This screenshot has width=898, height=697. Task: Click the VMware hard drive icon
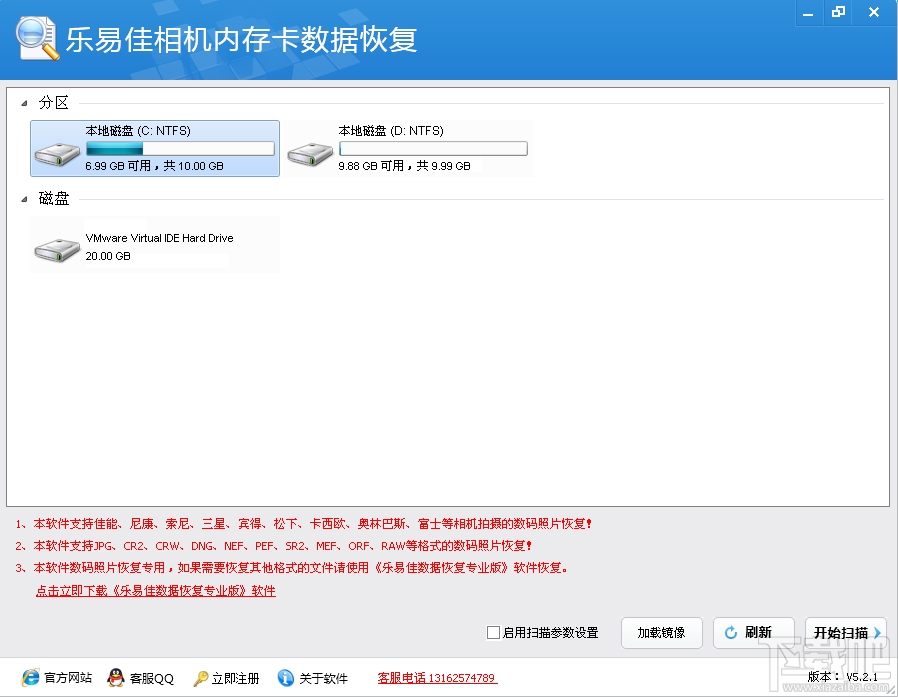pos(57,250)
